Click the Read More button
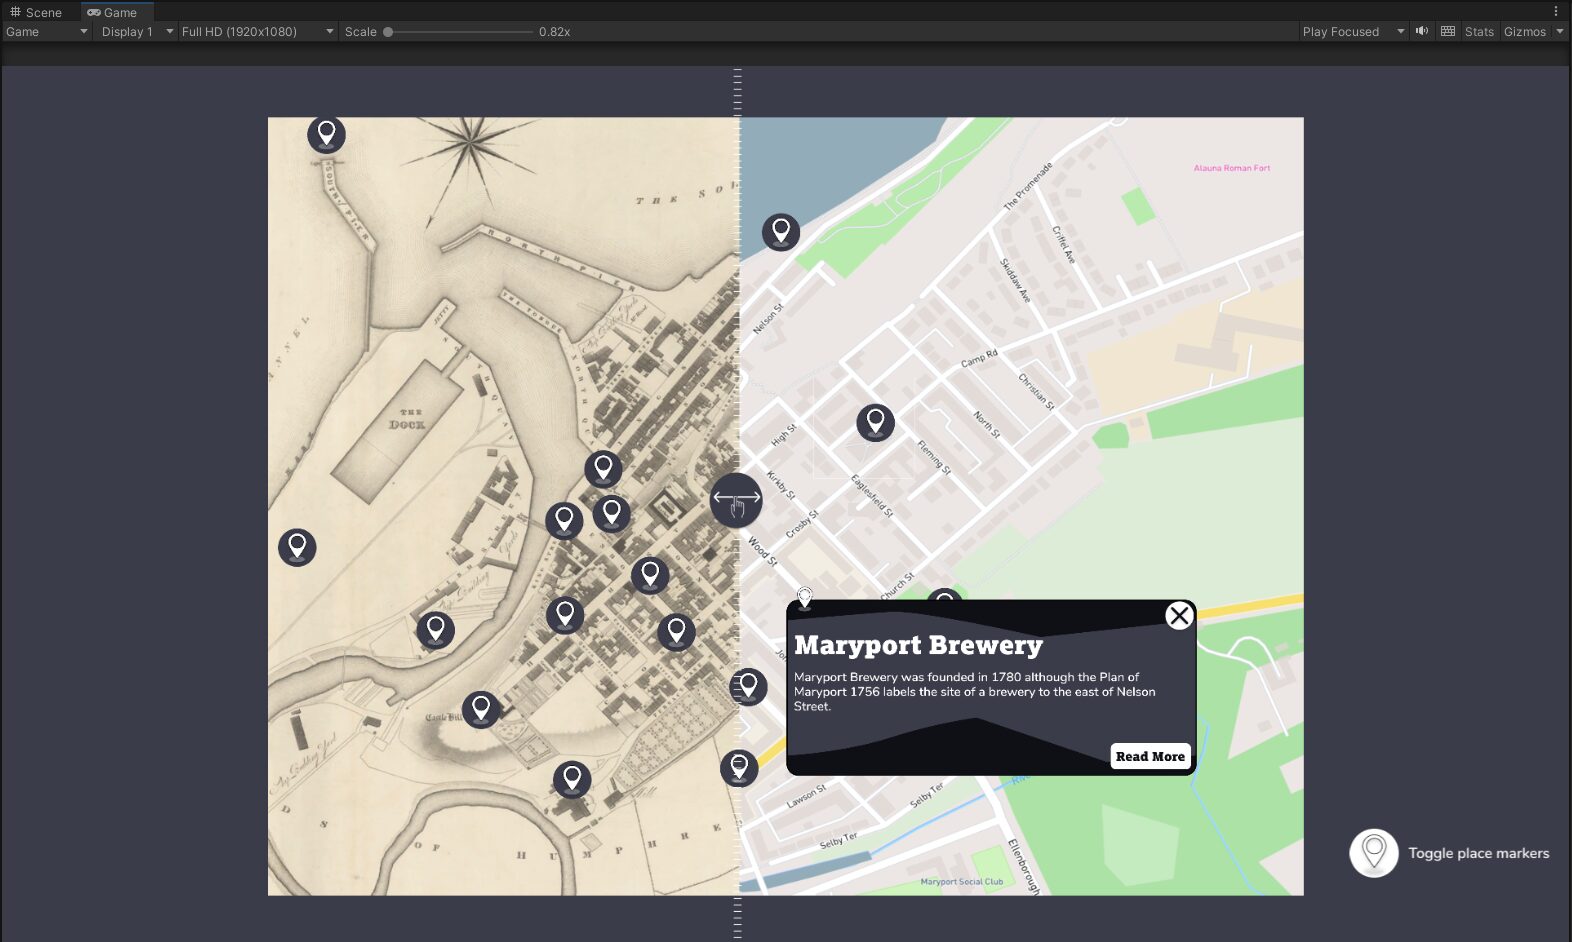This screenshot has width=1572, height=942. pos(1150,756)
